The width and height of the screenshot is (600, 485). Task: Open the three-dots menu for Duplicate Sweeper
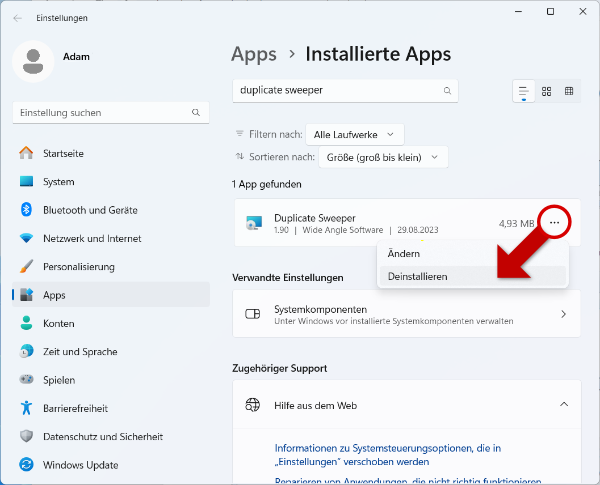click(554, 222)
